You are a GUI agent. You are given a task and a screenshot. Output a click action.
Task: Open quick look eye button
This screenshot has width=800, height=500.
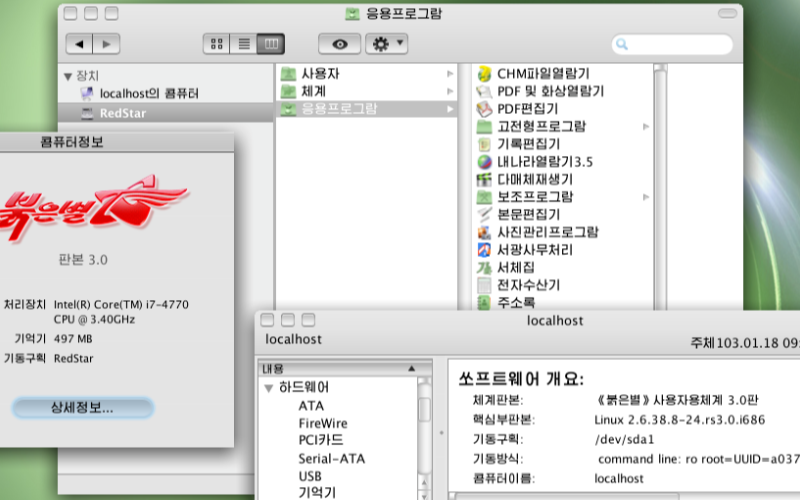click(x=340, y=44)
